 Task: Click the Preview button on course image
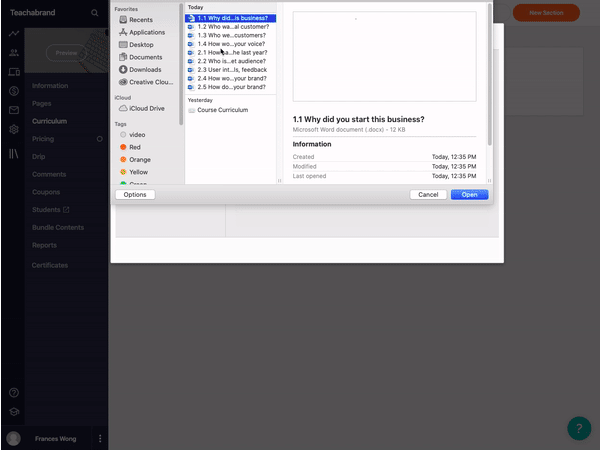(x=66, y=53)
